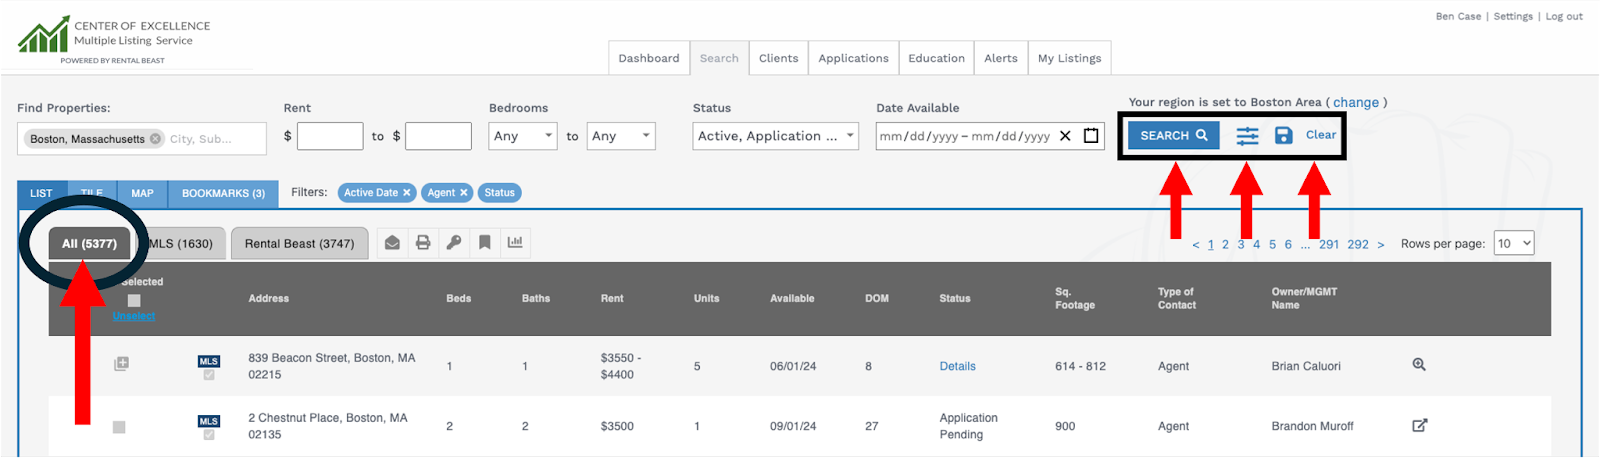Viewport: 1600px width, 458px height.
Task: Open the maximum Bedrooms dropdown
Action: tap(621, 136)
